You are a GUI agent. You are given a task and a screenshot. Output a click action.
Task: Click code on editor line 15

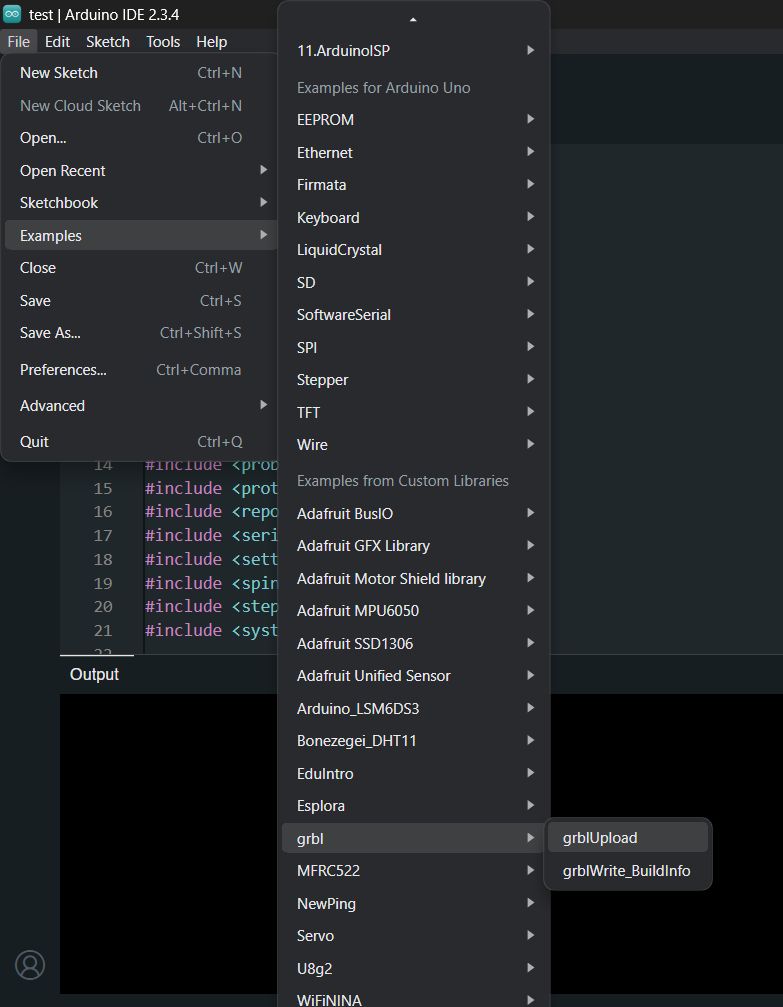click(x=211, y=488)
